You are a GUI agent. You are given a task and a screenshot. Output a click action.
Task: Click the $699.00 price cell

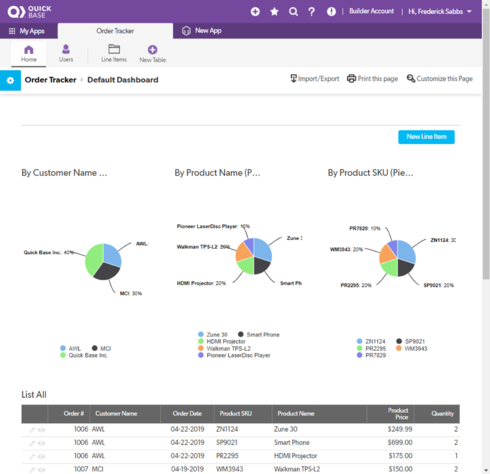pyautogui.click(x=400, y=443)
